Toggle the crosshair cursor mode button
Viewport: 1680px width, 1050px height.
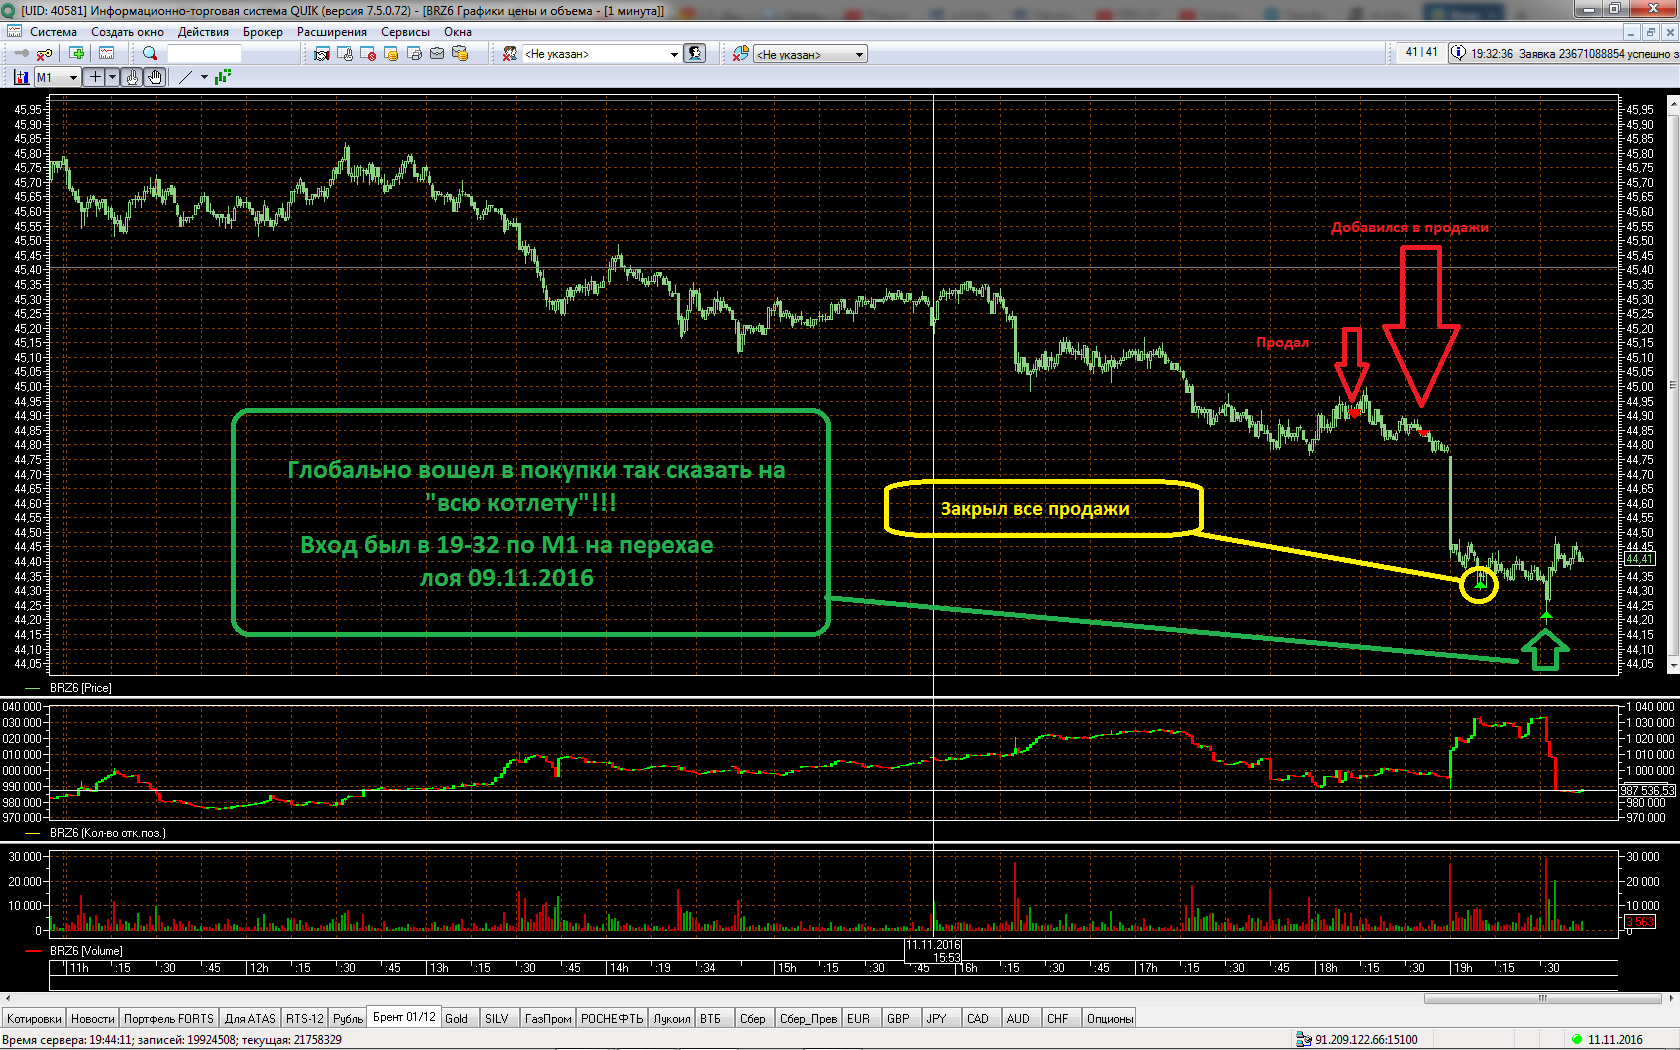click(95, 77)
